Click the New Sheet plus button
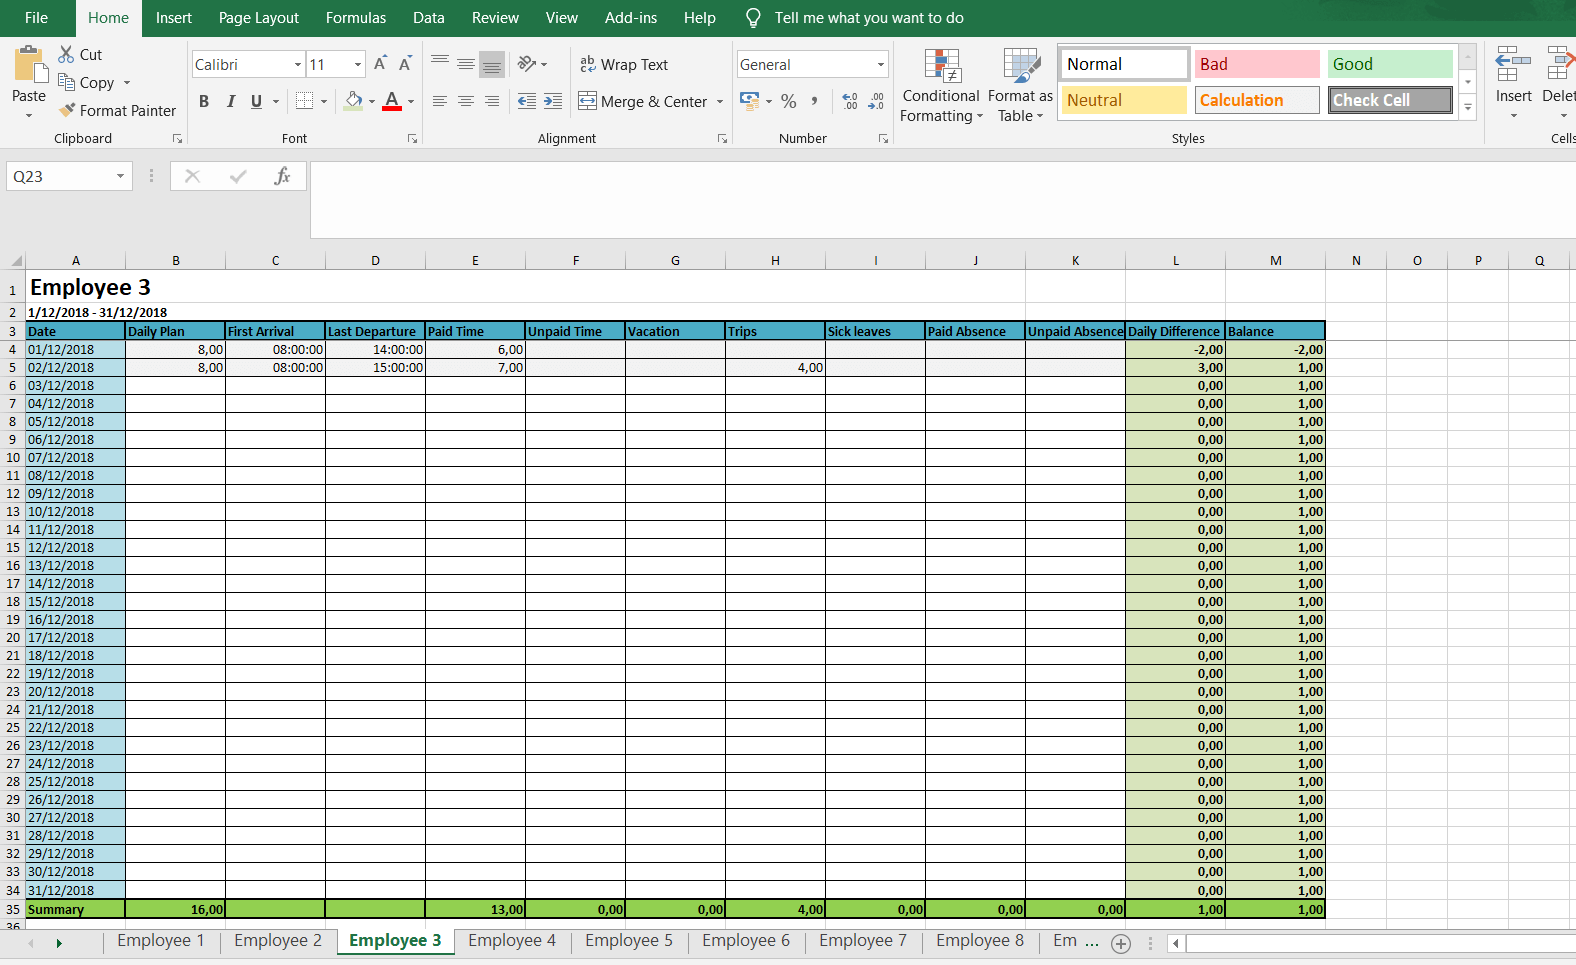The width and height of the screenshot is (1576, 965). tap(1121, 943)
